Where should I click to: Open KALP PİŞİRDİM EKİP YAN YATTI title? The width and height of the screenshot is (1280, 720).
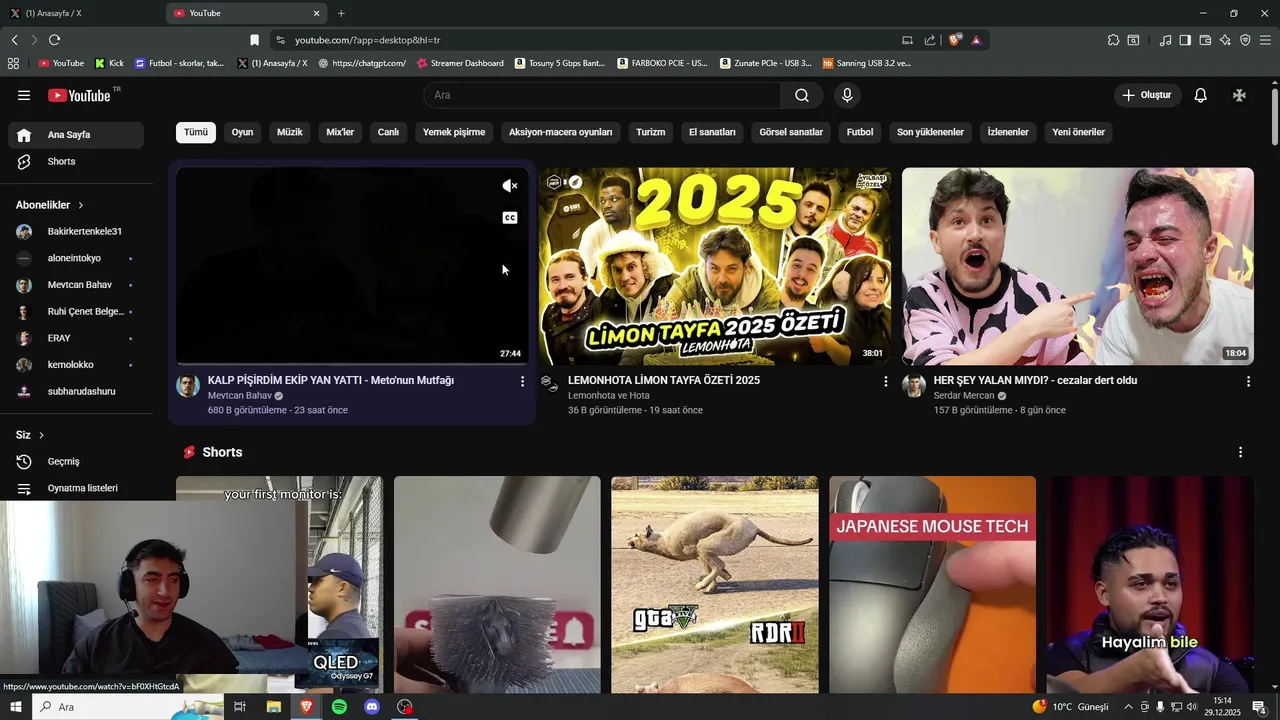pos(331,380)
